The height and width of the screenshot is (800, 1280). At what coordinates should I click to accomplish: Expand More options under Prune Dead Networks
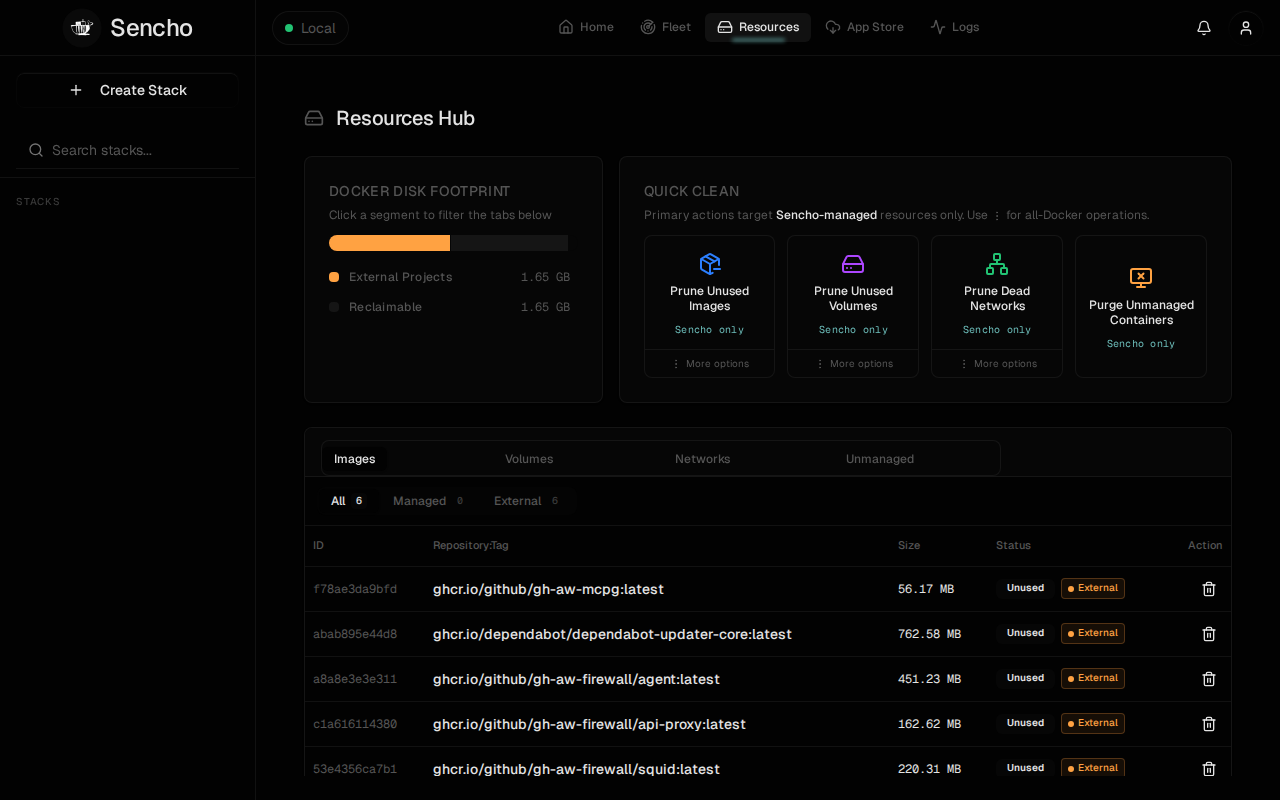(997, 364)
